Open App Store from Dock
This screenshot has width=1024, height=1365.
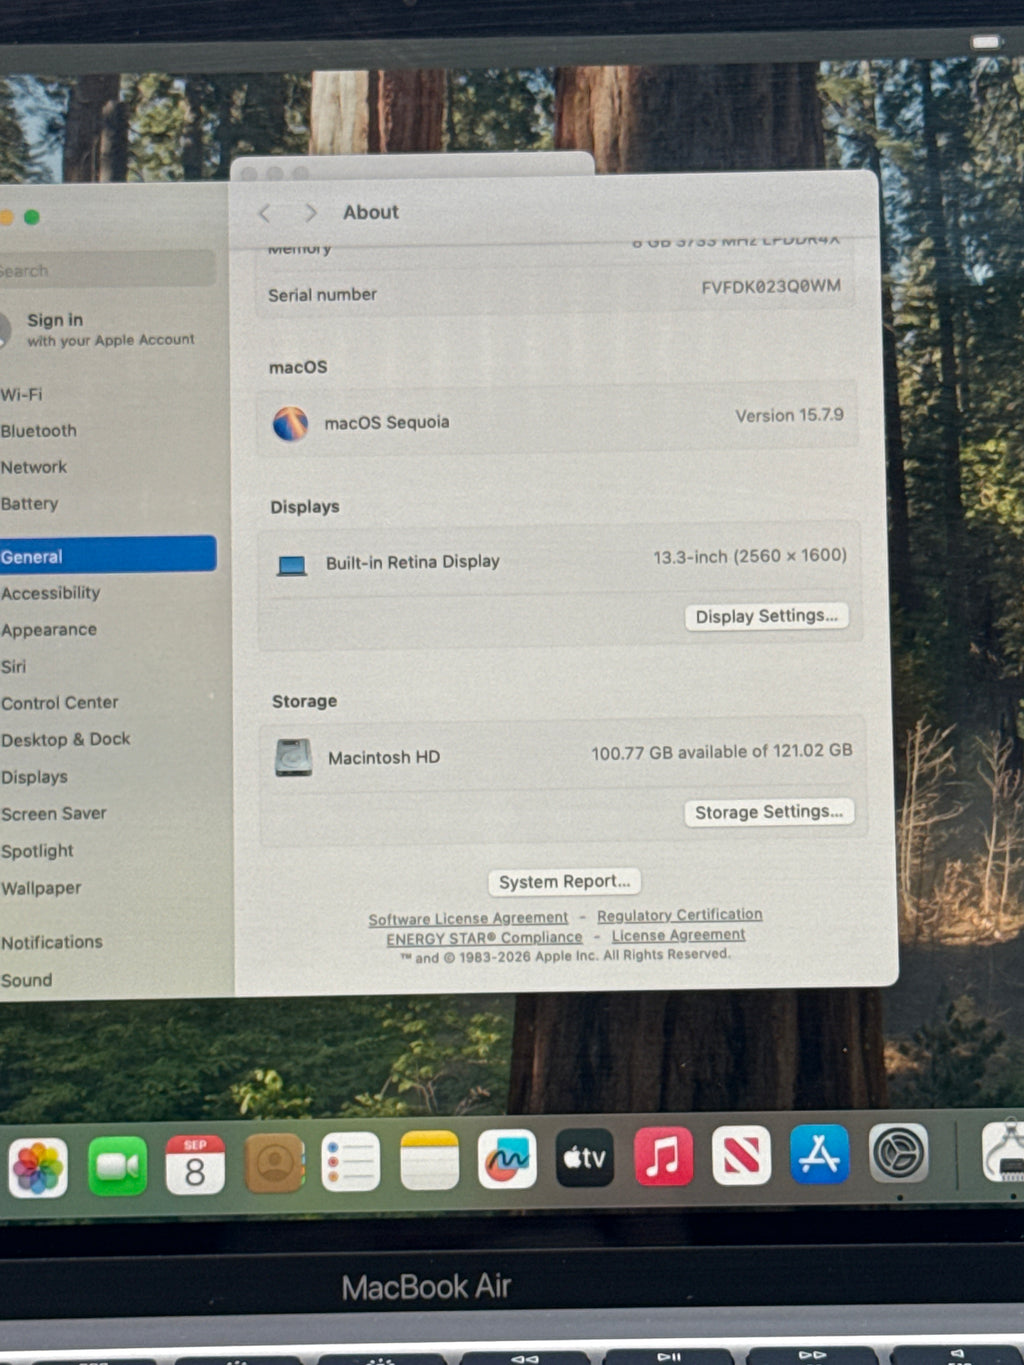819,1154
